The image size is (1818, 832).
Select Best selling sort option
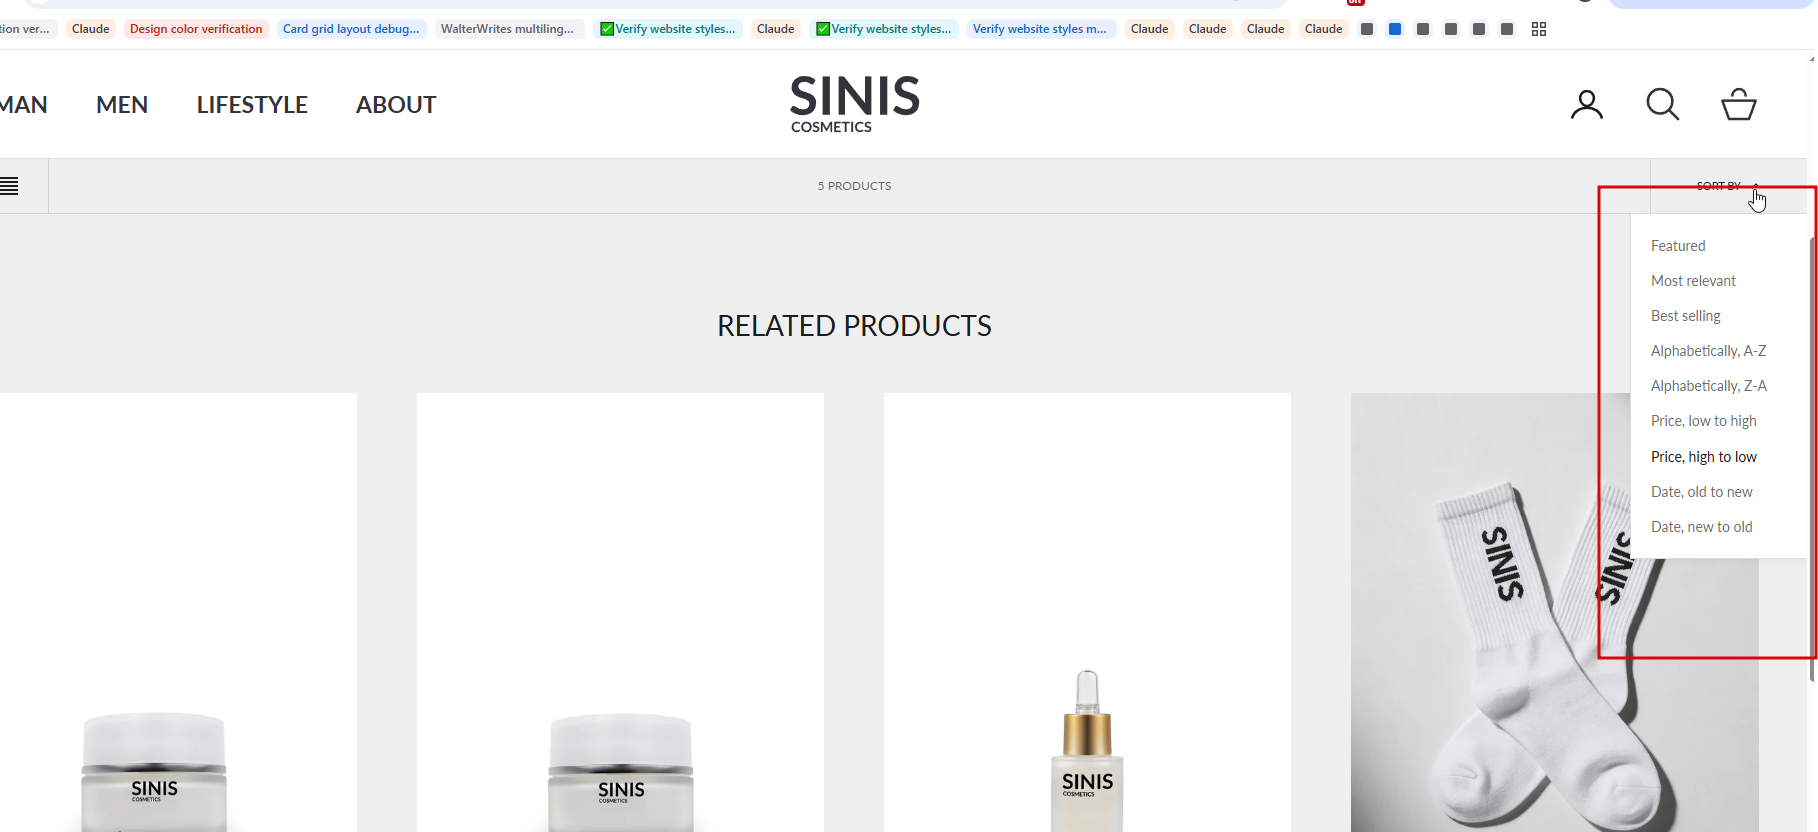1685,316
